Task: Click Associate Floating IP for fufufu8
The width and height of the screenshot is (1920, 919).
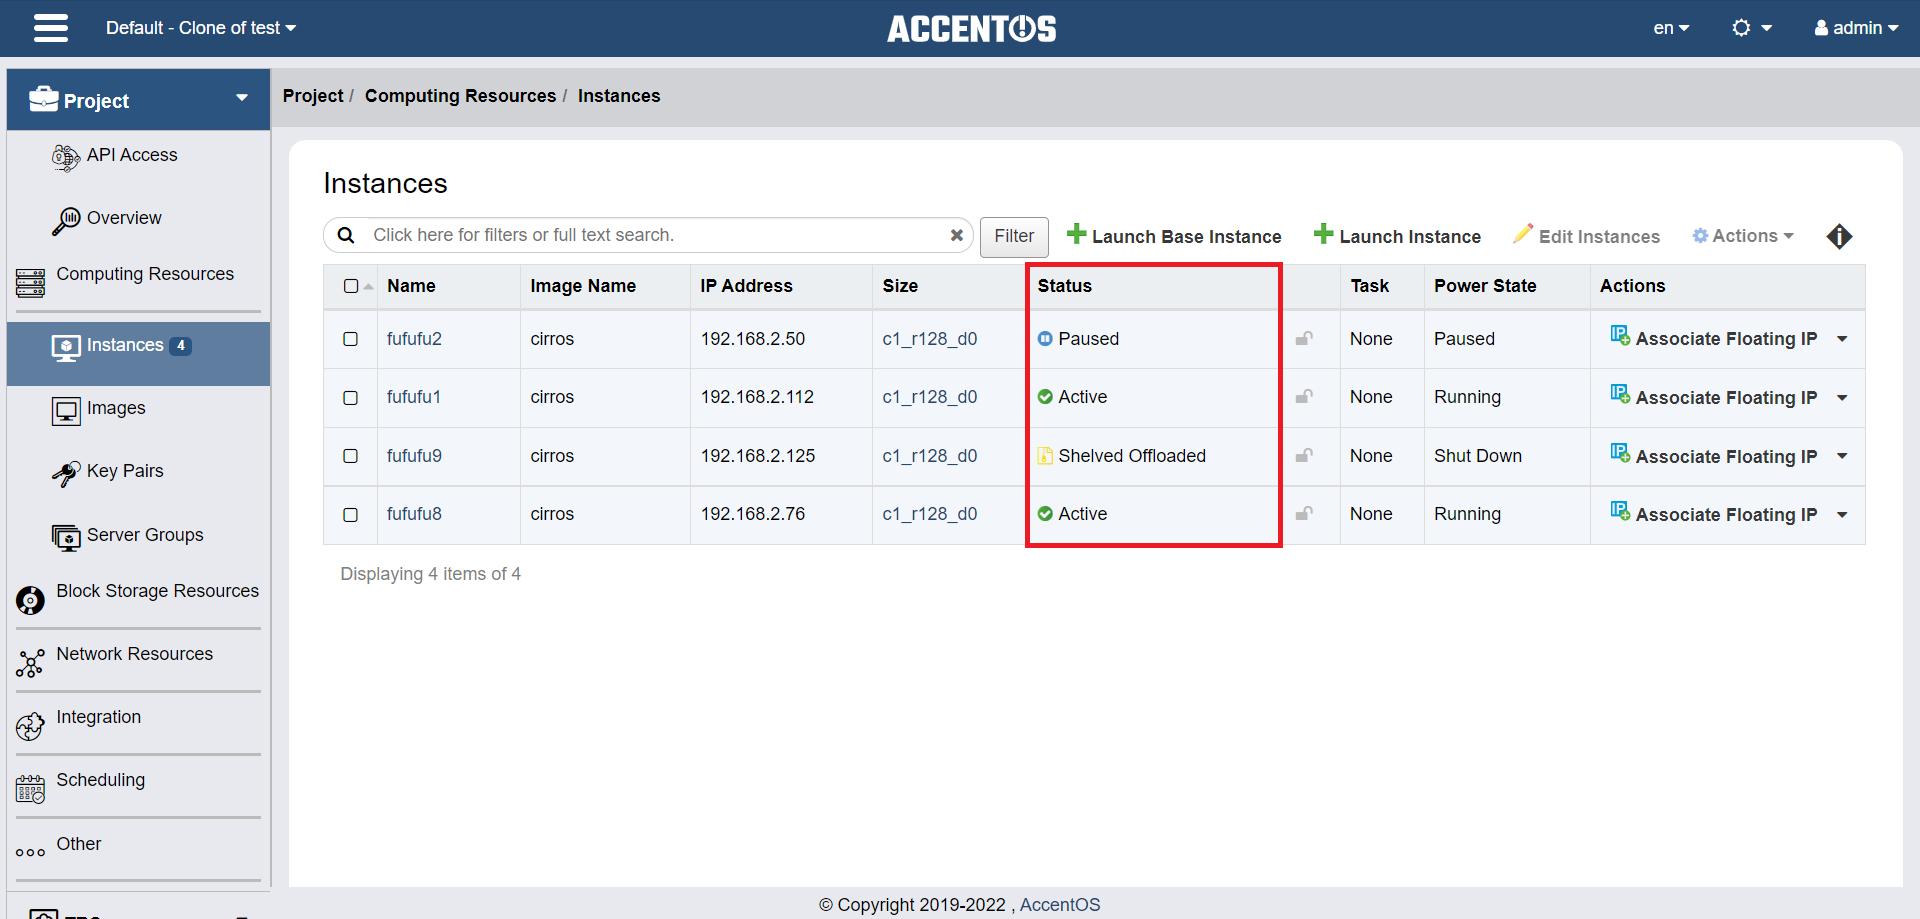Action: coord(1714,514)
